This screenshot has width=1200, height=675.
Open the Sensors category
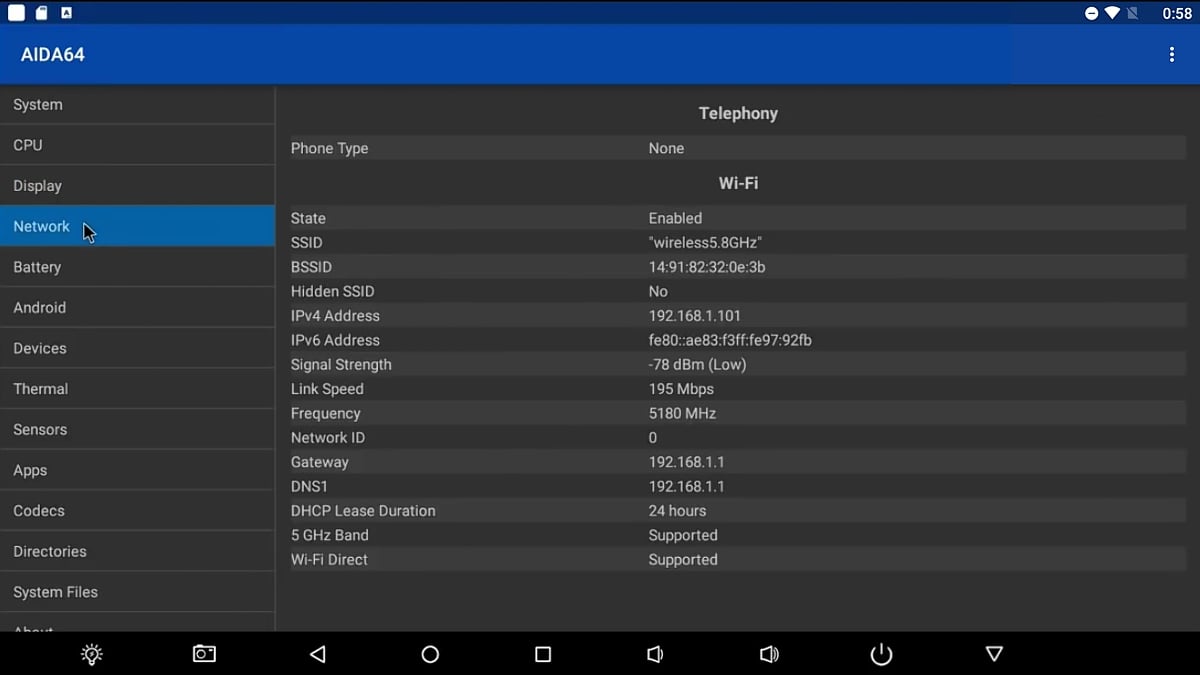[137, 430]
